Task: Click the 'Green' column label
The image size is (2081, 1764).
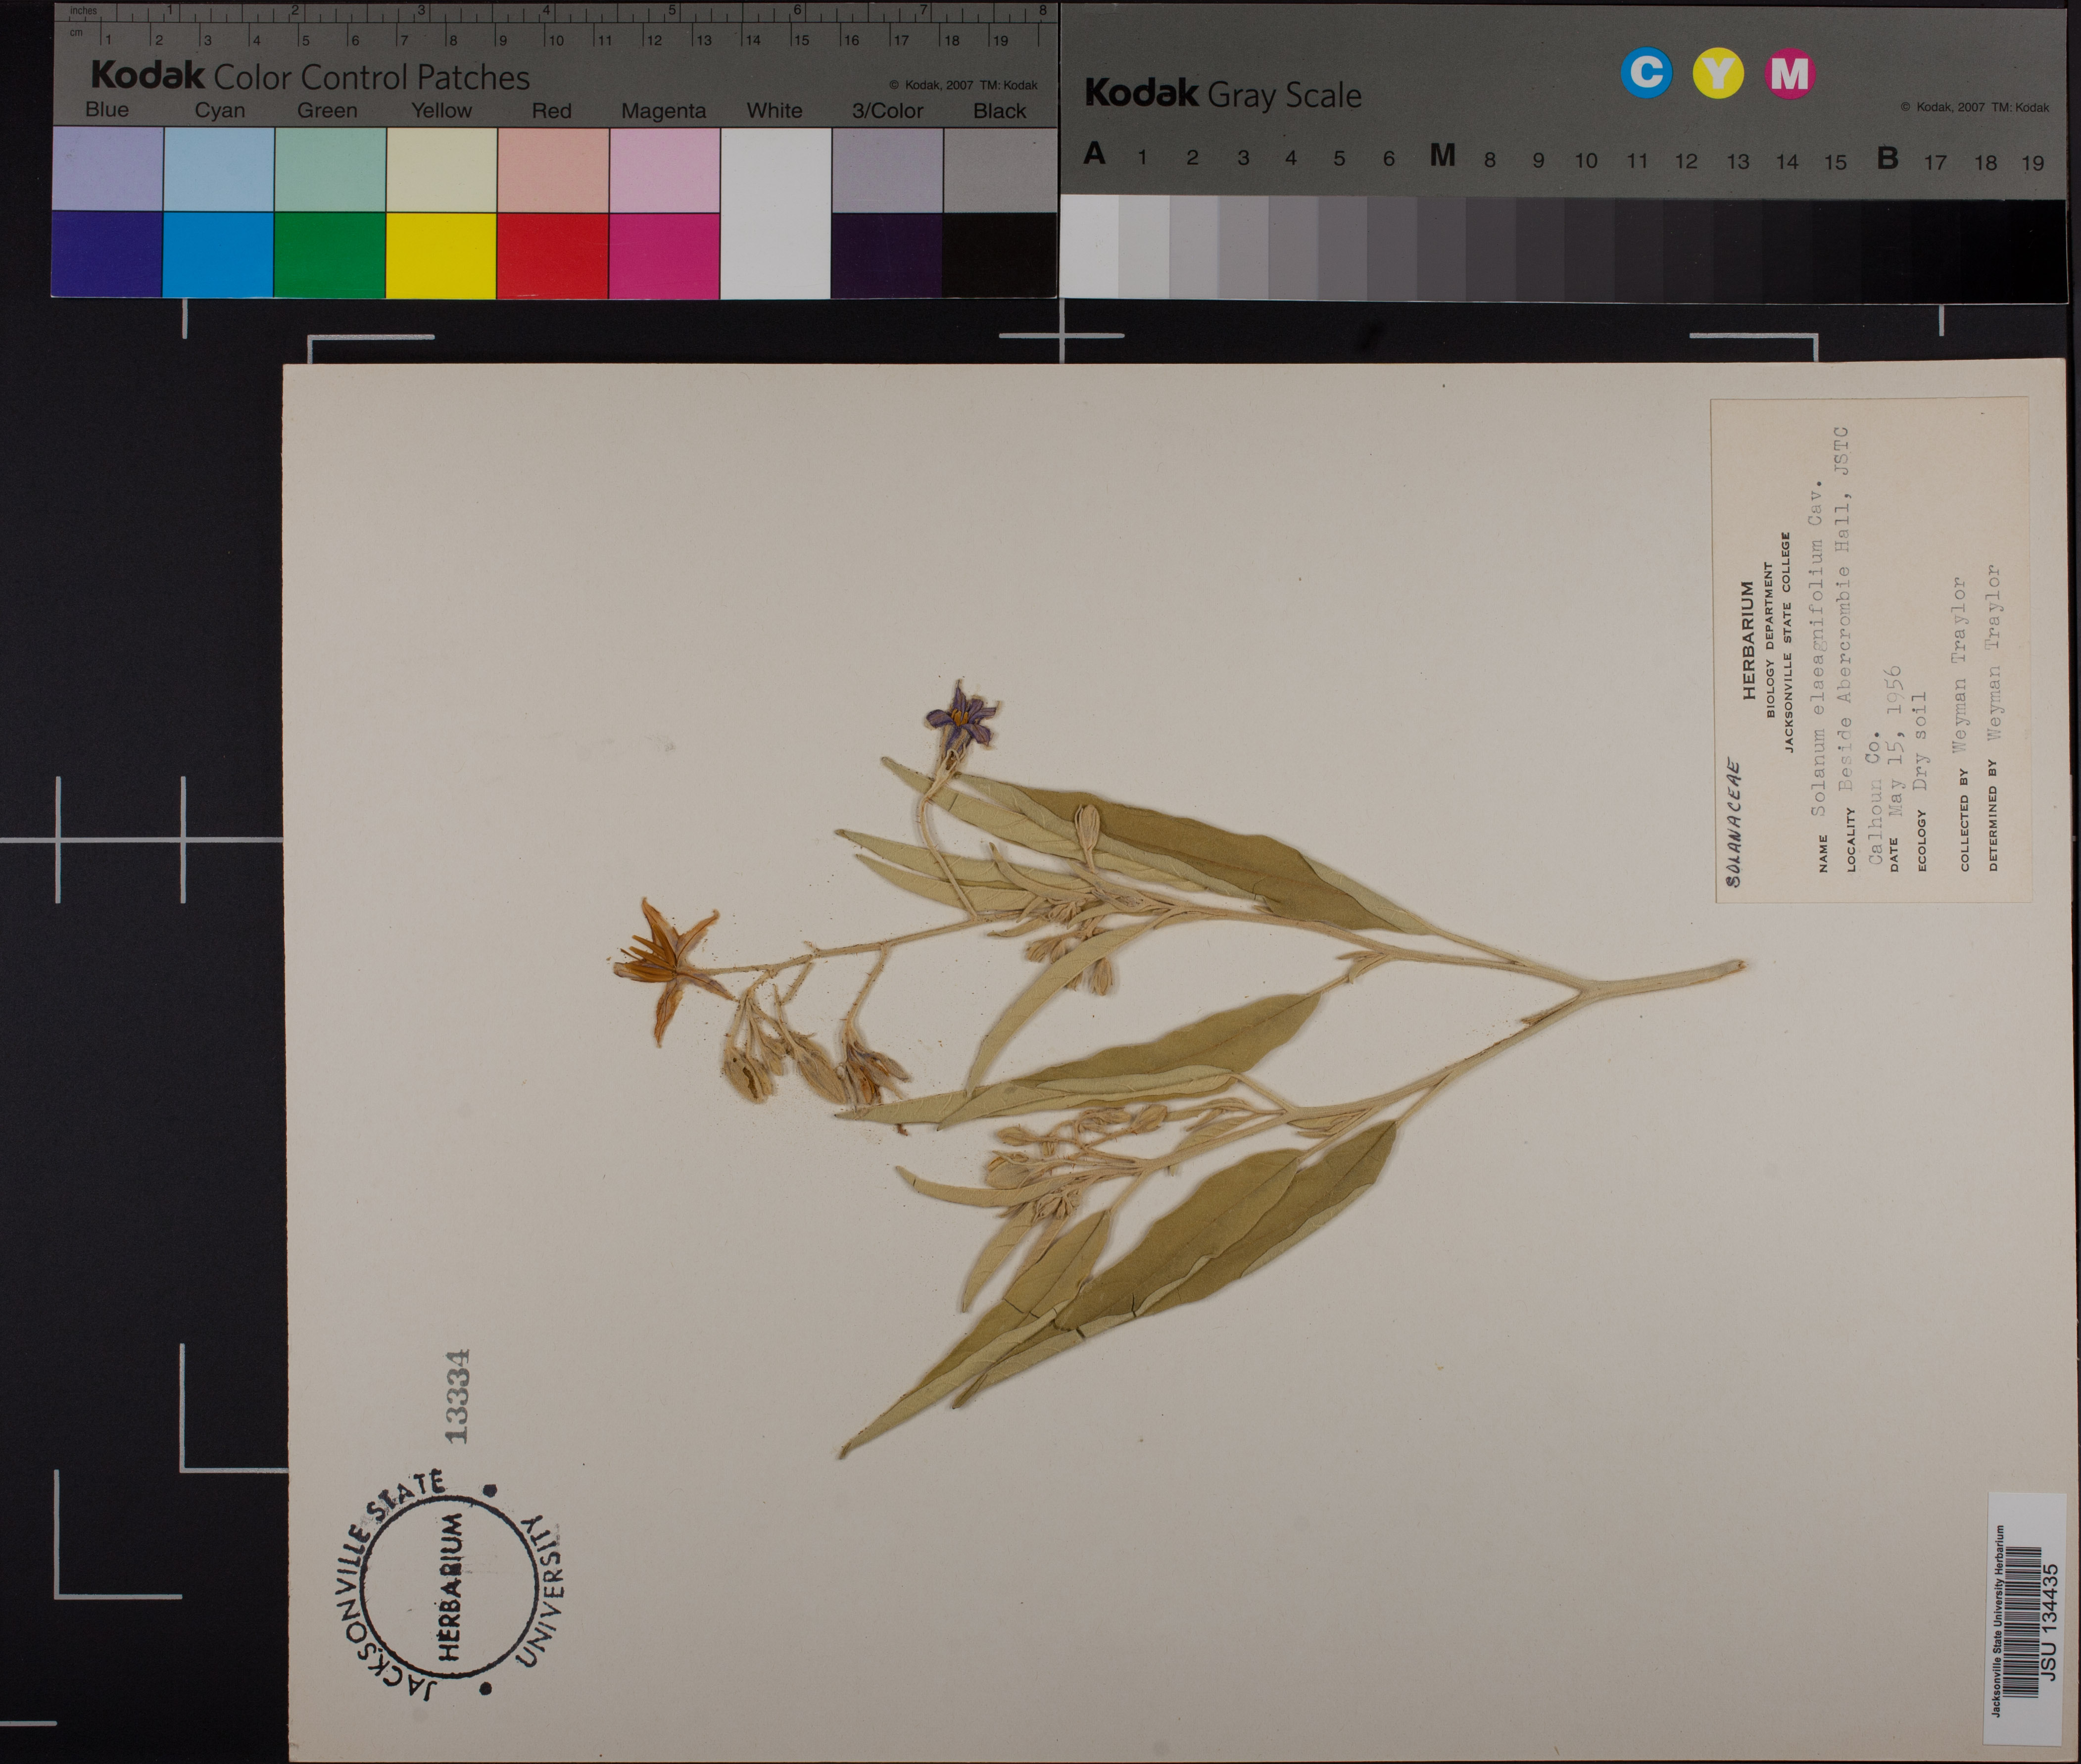Action: tap(327, 110)
